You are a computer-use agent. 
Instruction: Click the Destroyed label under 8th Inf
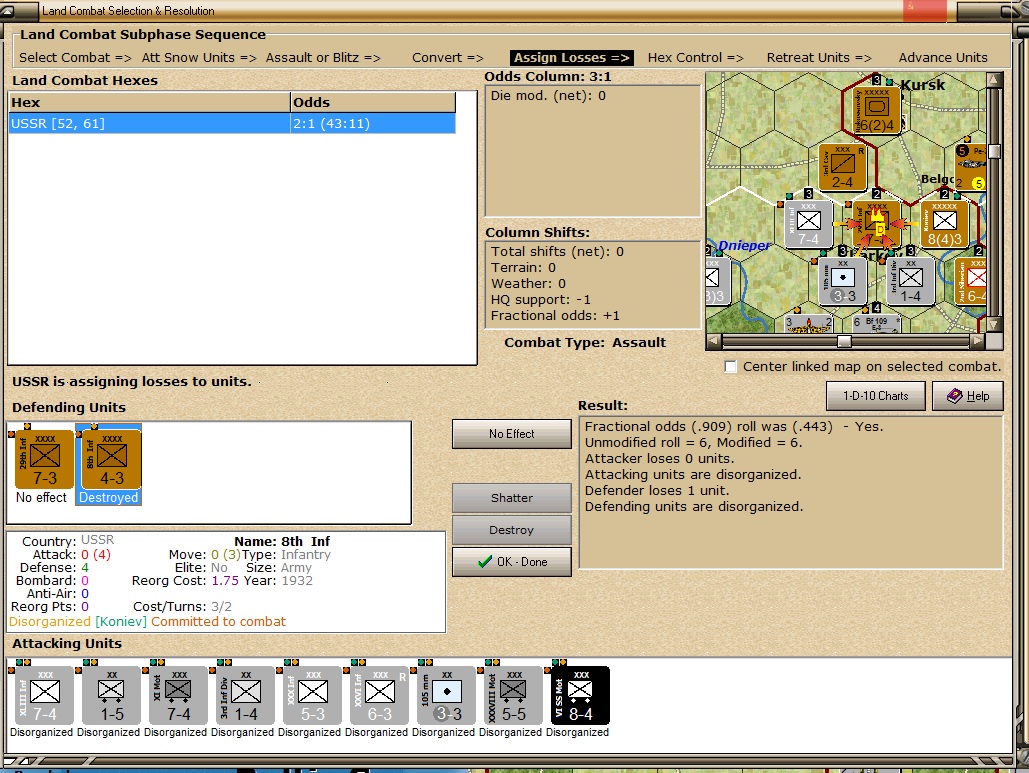point(108,497)
